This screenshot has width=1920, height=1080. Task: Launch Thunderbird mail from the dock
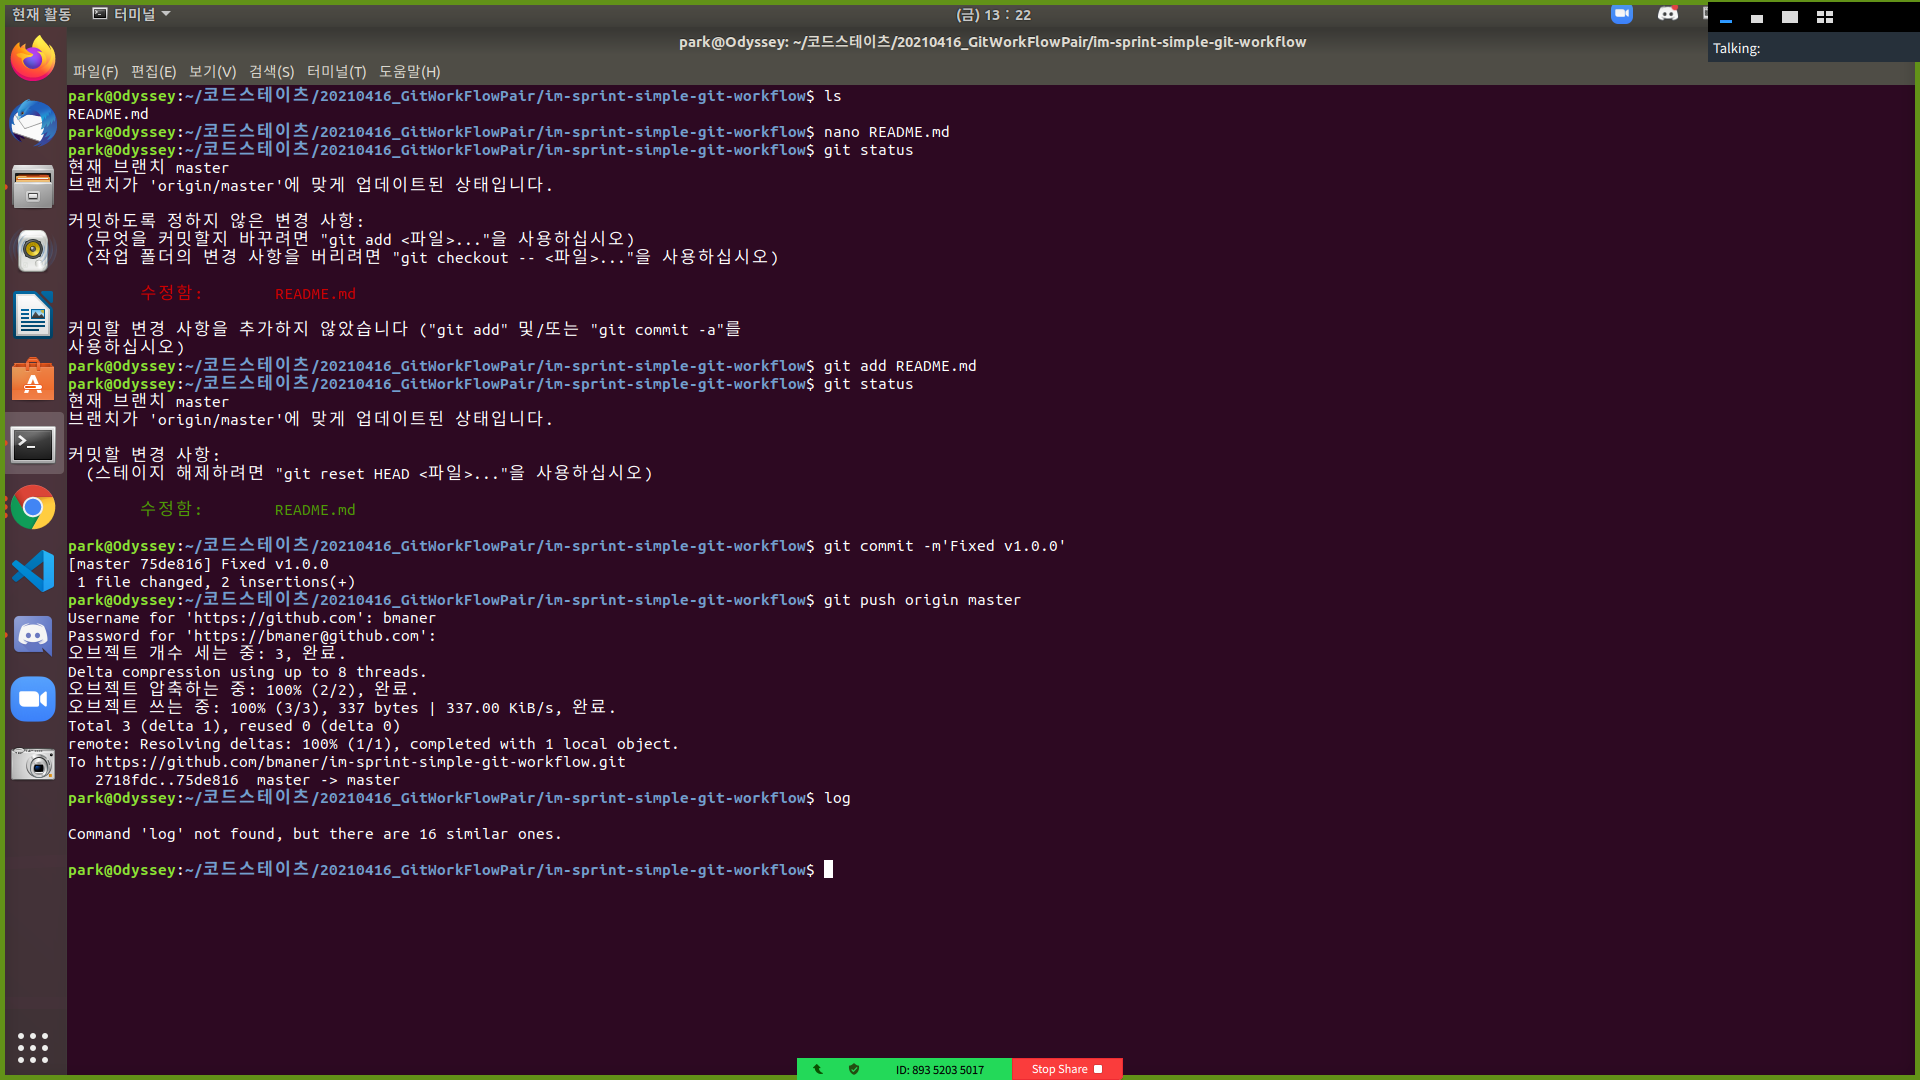click(33, 123)
